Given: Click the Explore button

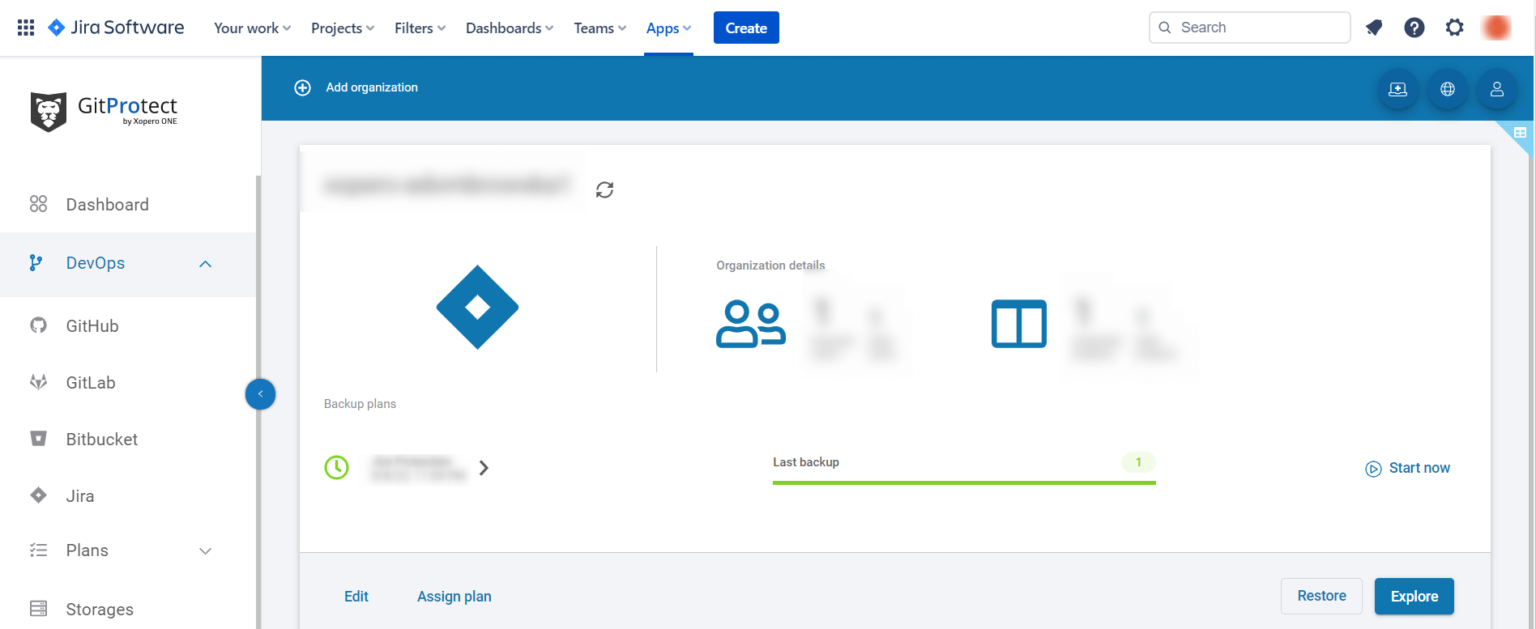Looking at the screenshot, I should 1413,596.
